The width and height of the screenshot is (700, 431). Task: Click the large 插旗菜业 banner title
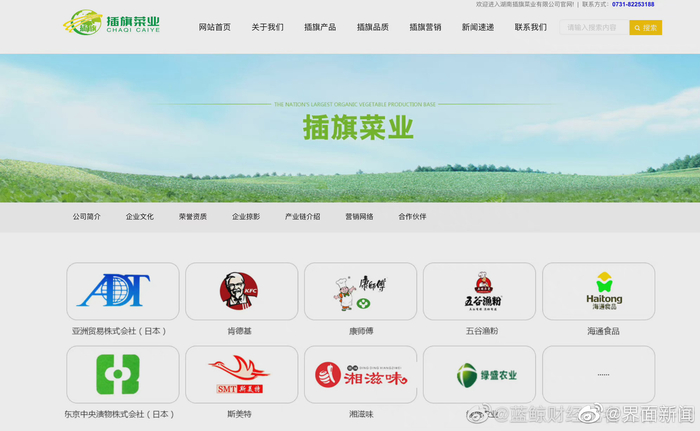point(358,128)
